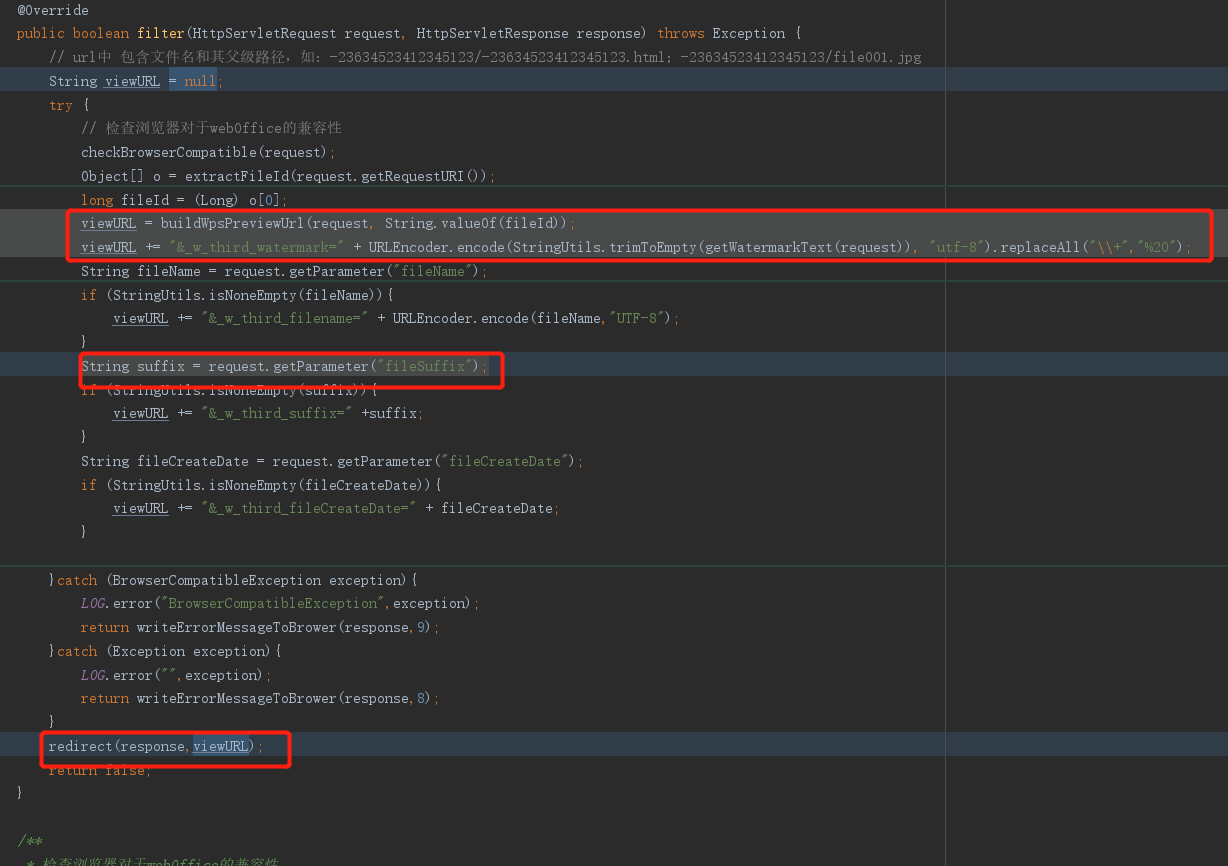The image size is (1228, 866).
Task: Click writeErrorMessageToBrower call with code 9
Action: [236, 627]
